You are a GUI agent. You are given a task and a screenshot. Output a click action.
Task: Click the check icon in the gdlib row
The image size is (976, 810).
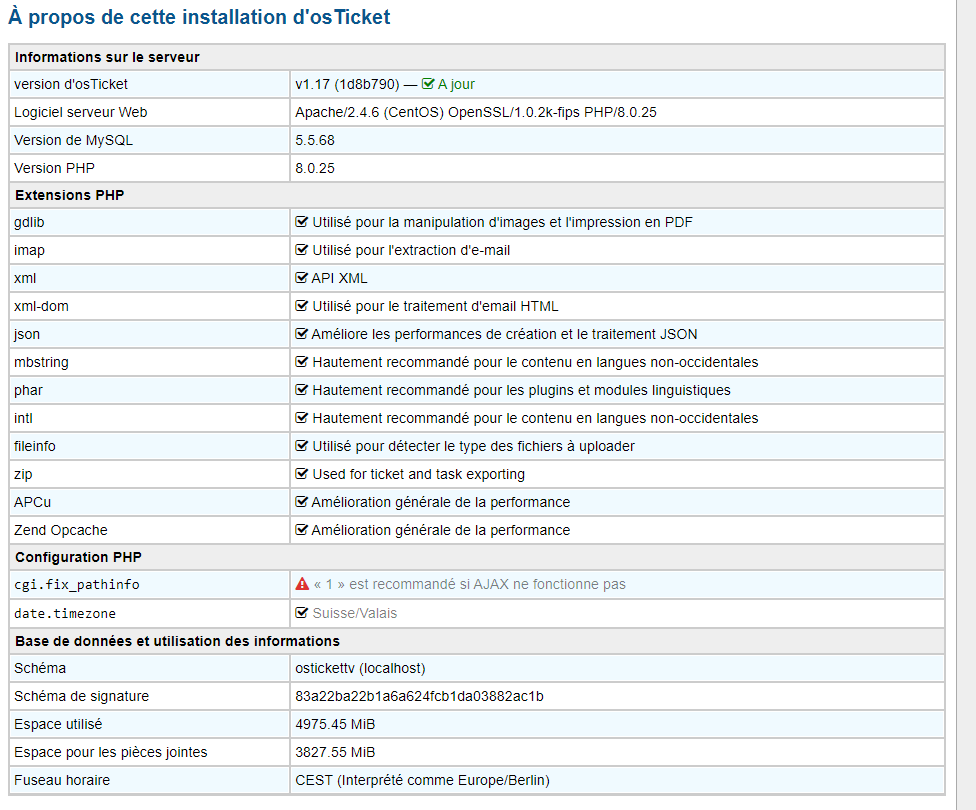(x=301, y=222)
